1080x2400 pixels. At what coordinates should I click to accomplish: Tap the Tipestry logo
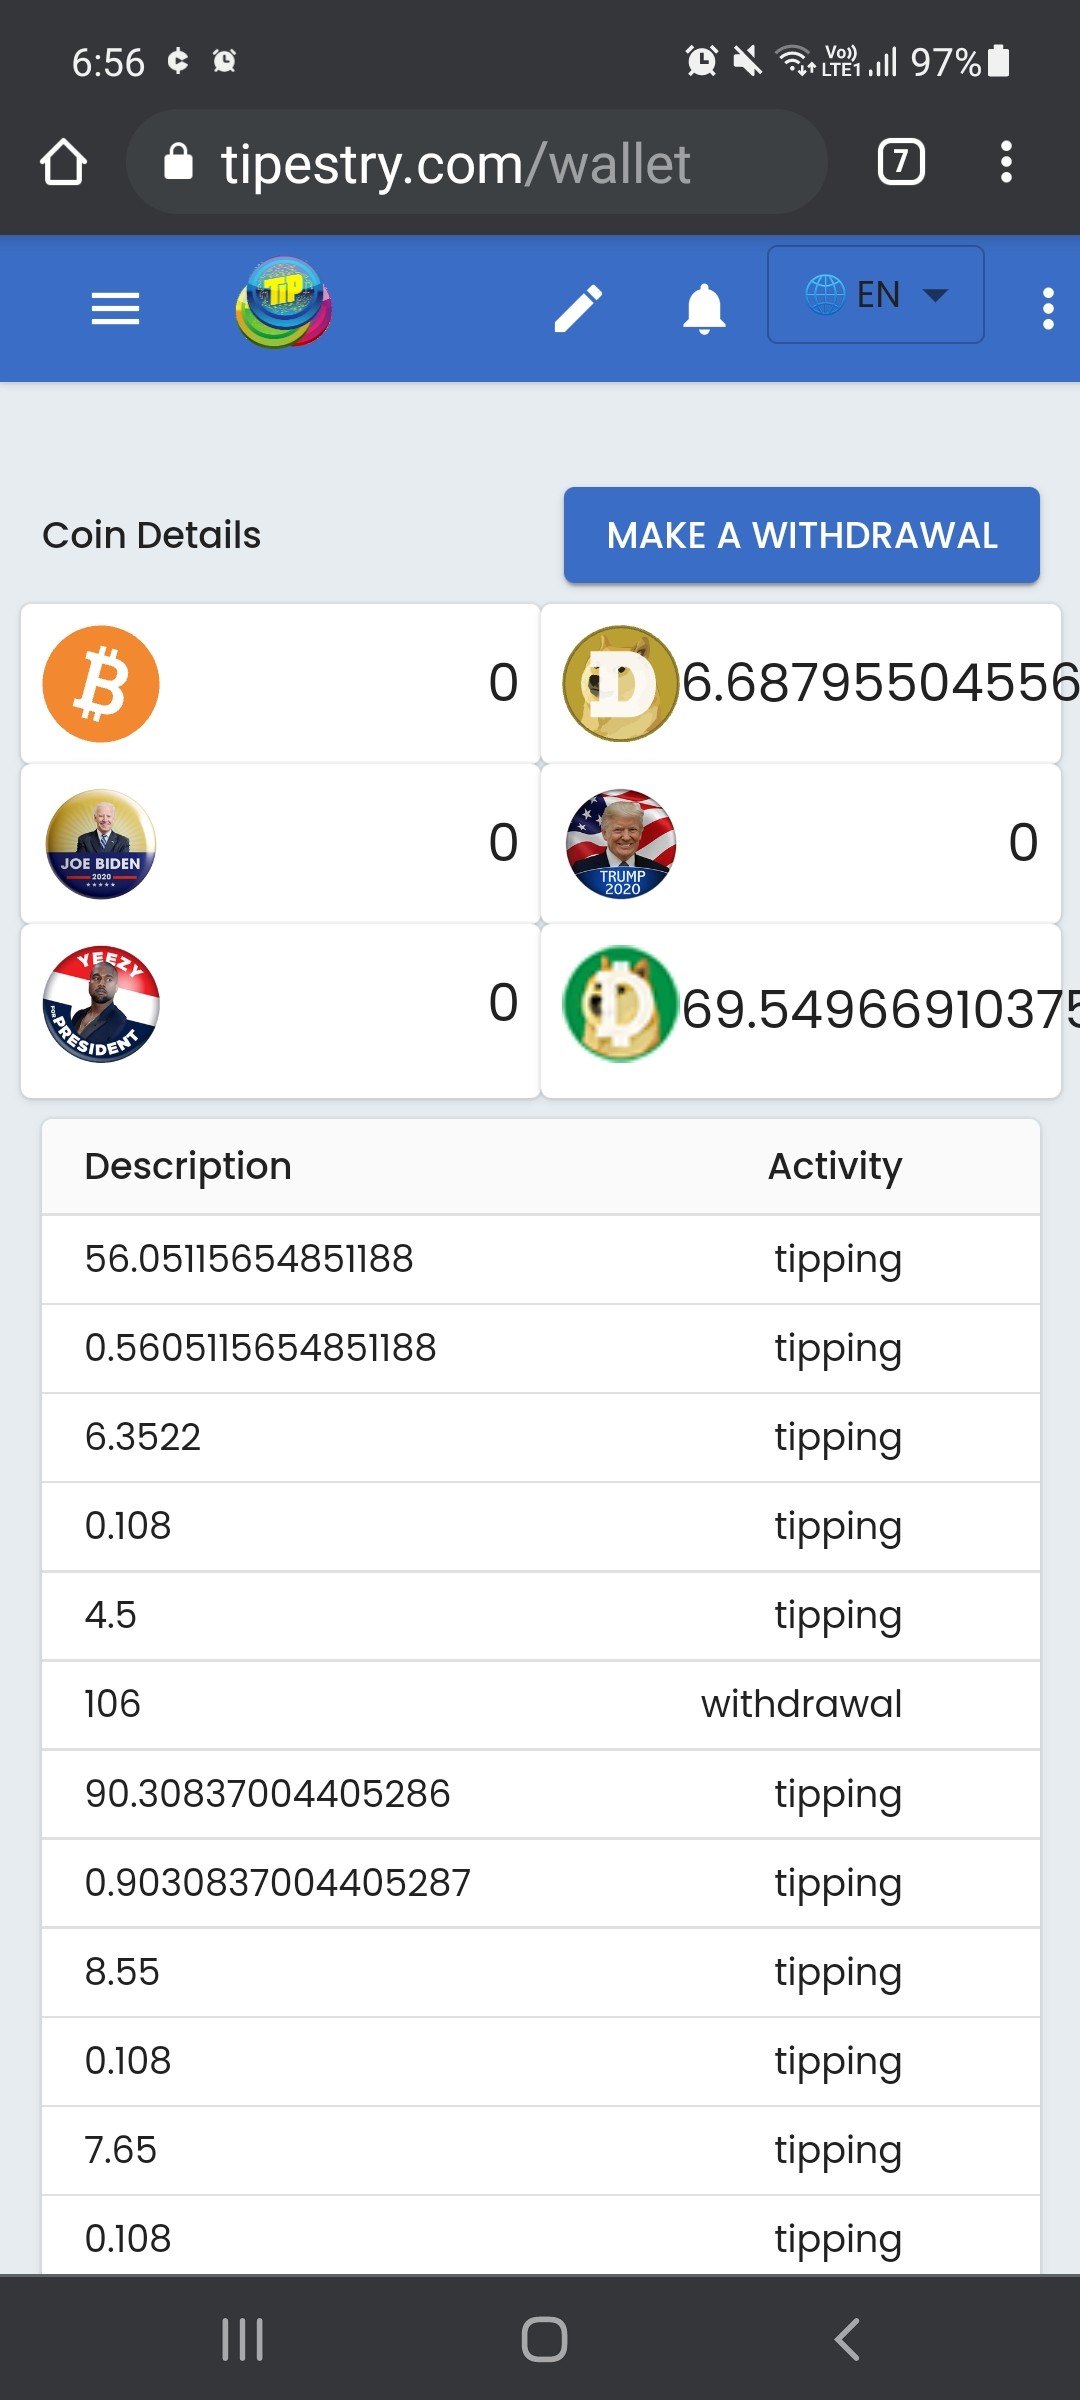coord(284,303)
